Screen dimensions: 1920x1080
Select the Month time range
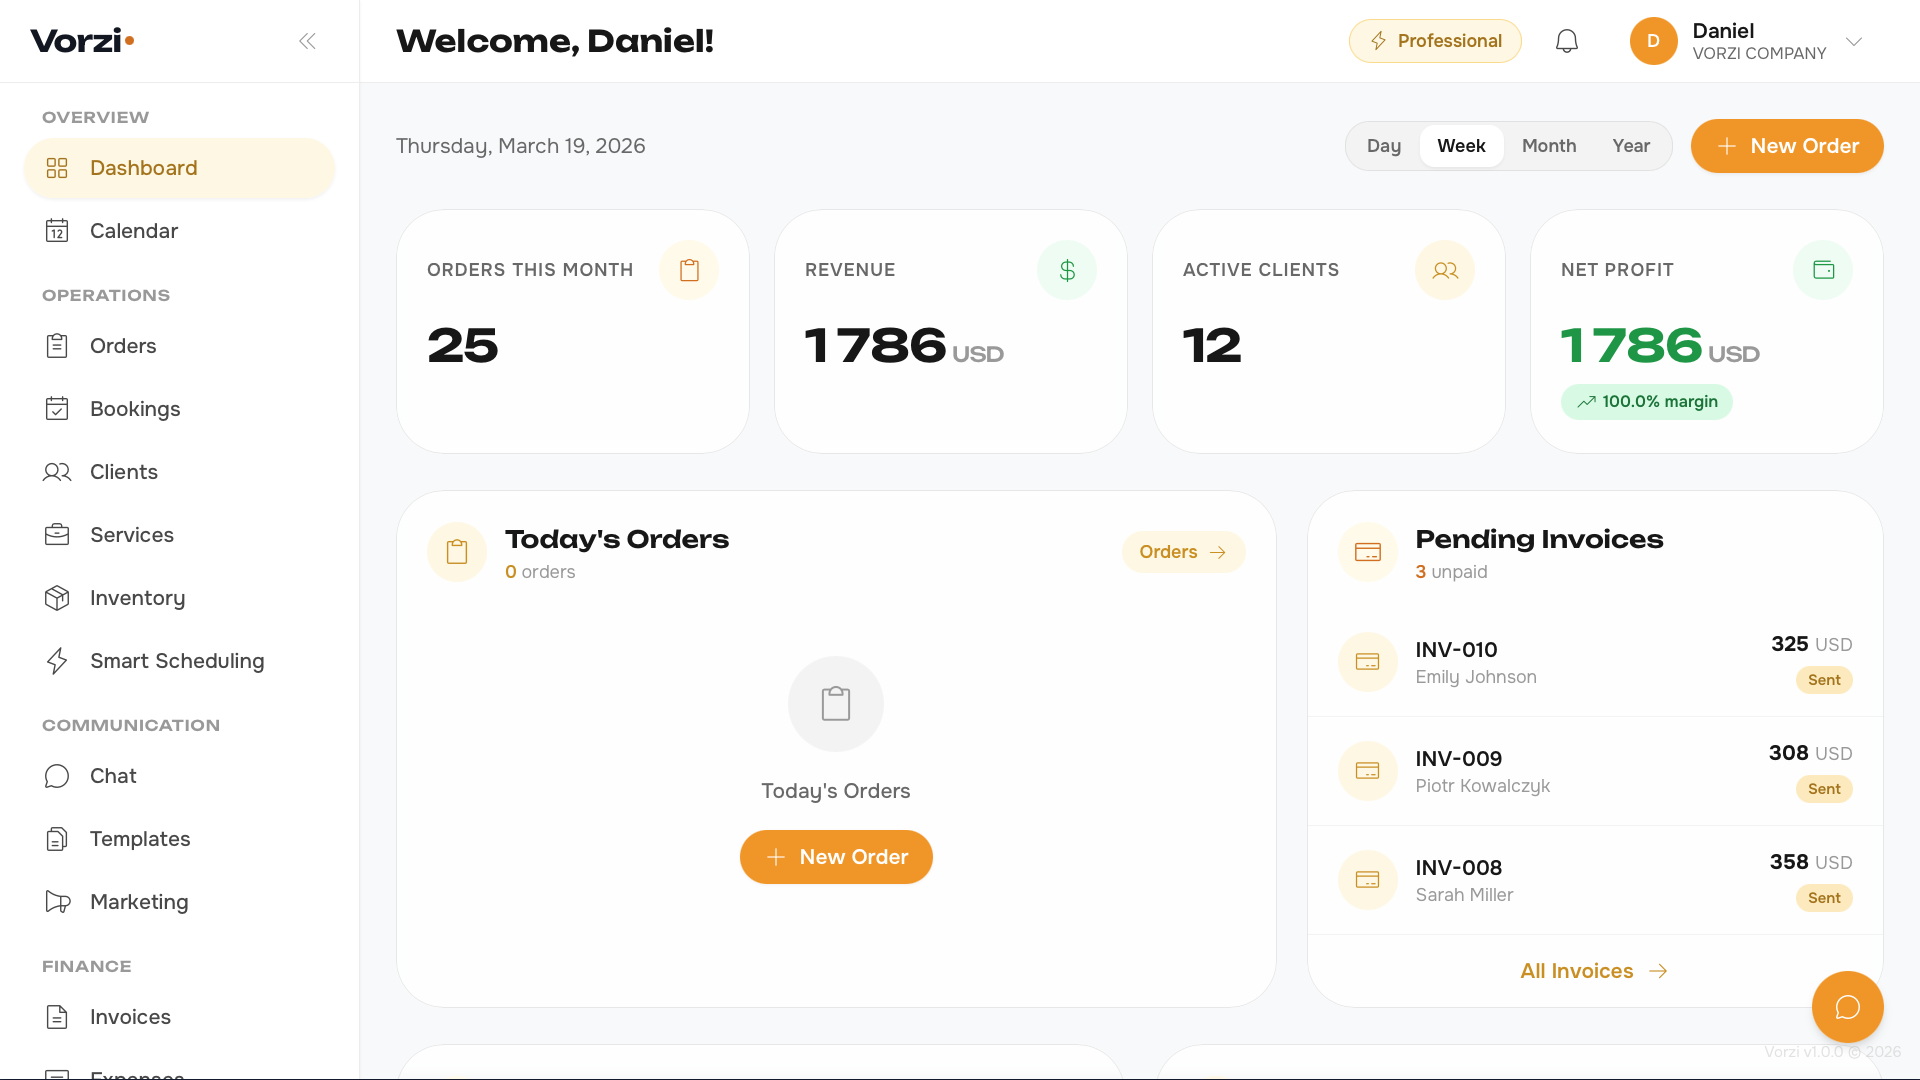pyautogui.click(x=1549, y=146)
